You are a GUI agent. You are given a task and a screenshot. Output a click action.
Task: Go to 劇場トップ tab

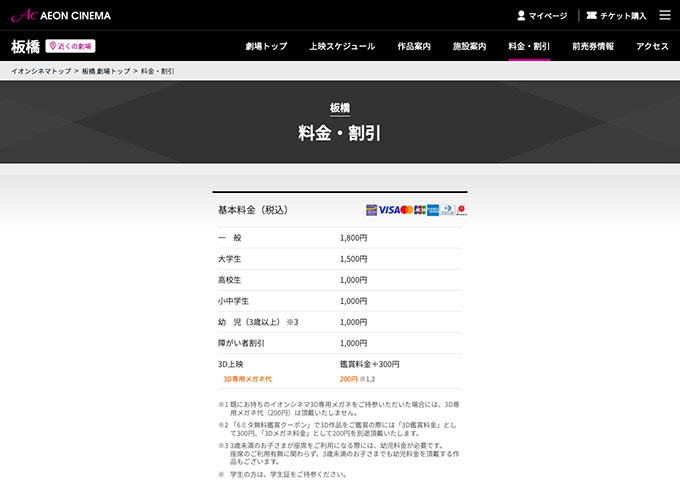point(266,46)
